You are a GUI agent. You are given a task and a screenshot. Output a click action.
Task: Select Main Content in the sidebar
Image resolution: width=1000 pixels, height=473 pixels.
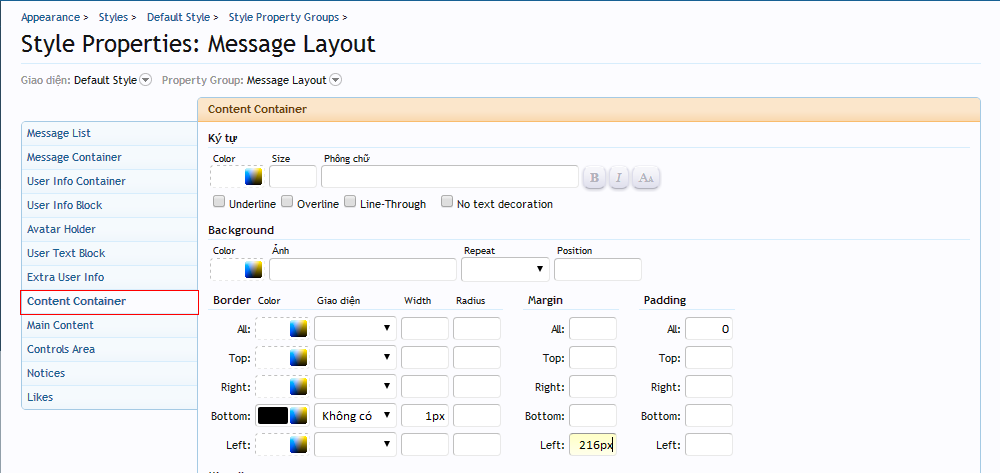[x=60, y=325]
